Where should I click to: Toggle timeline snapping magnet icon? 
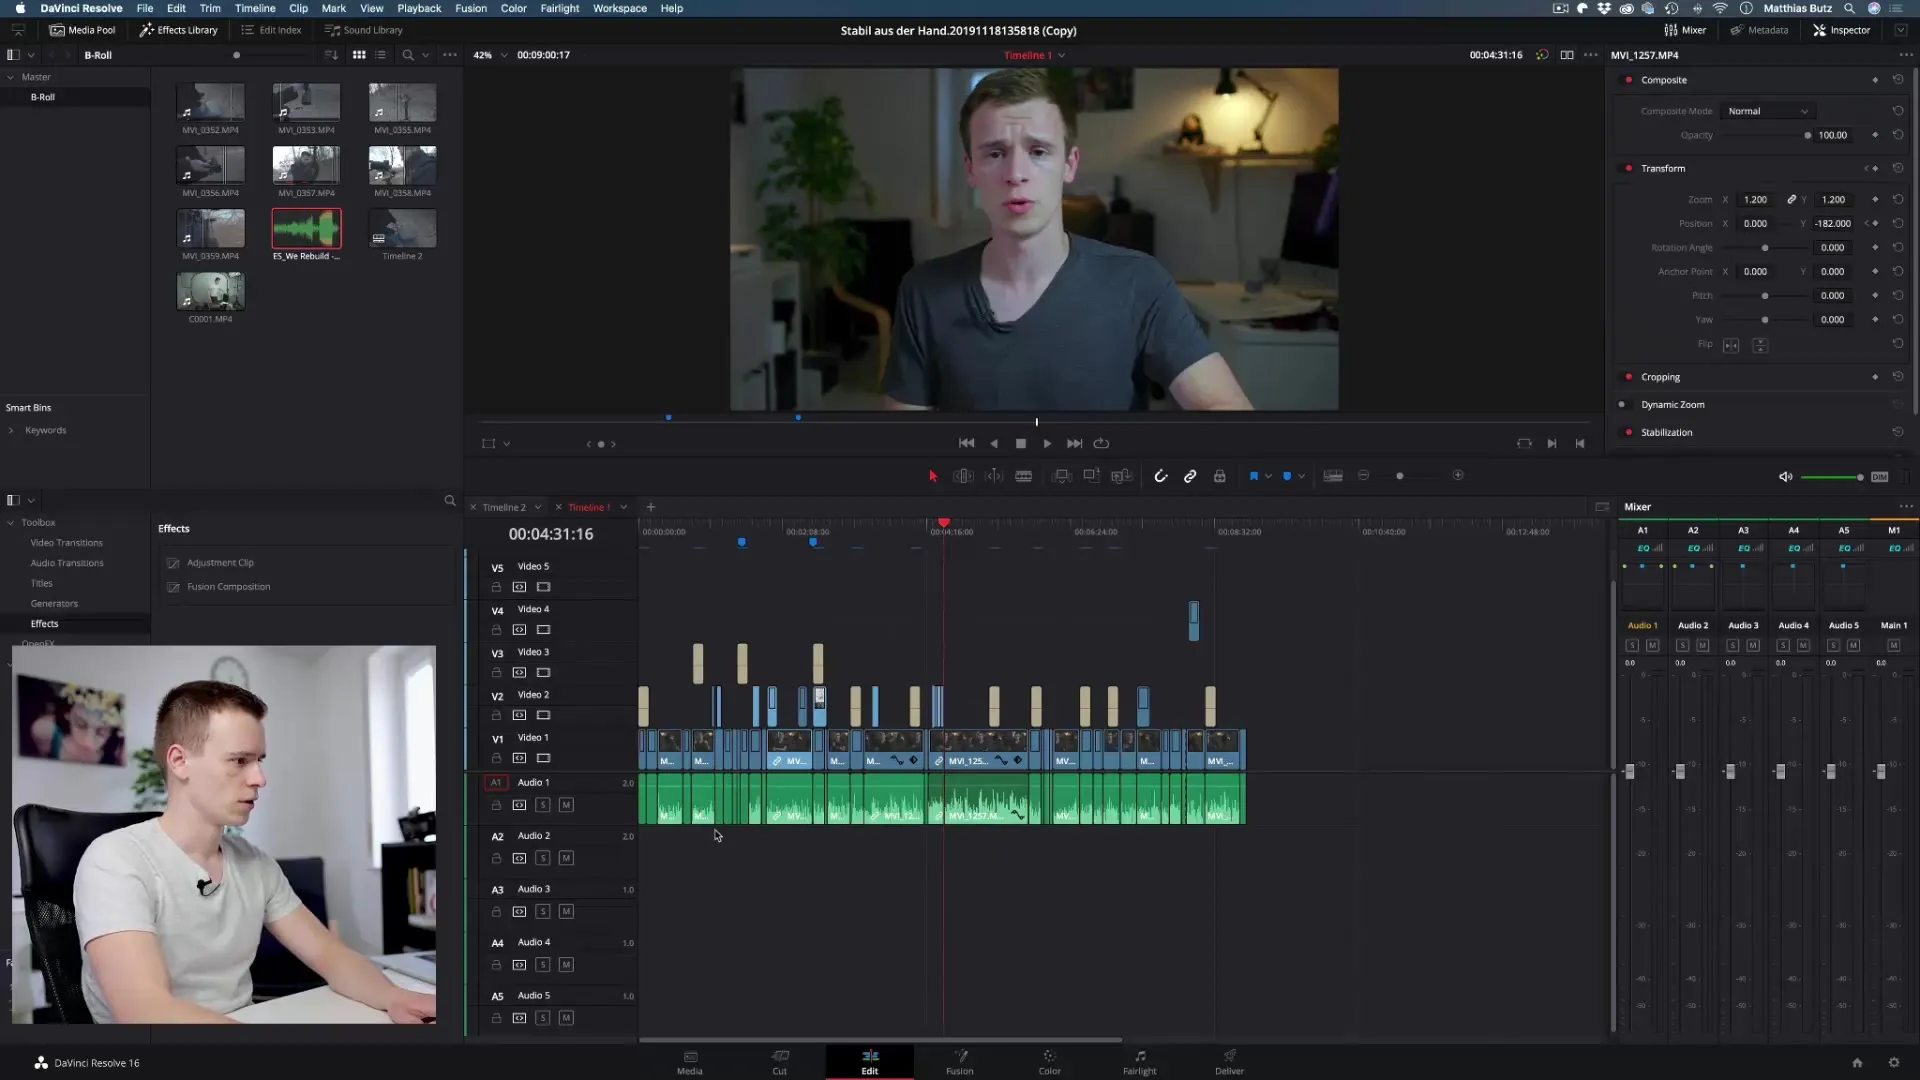point(1160,476)
